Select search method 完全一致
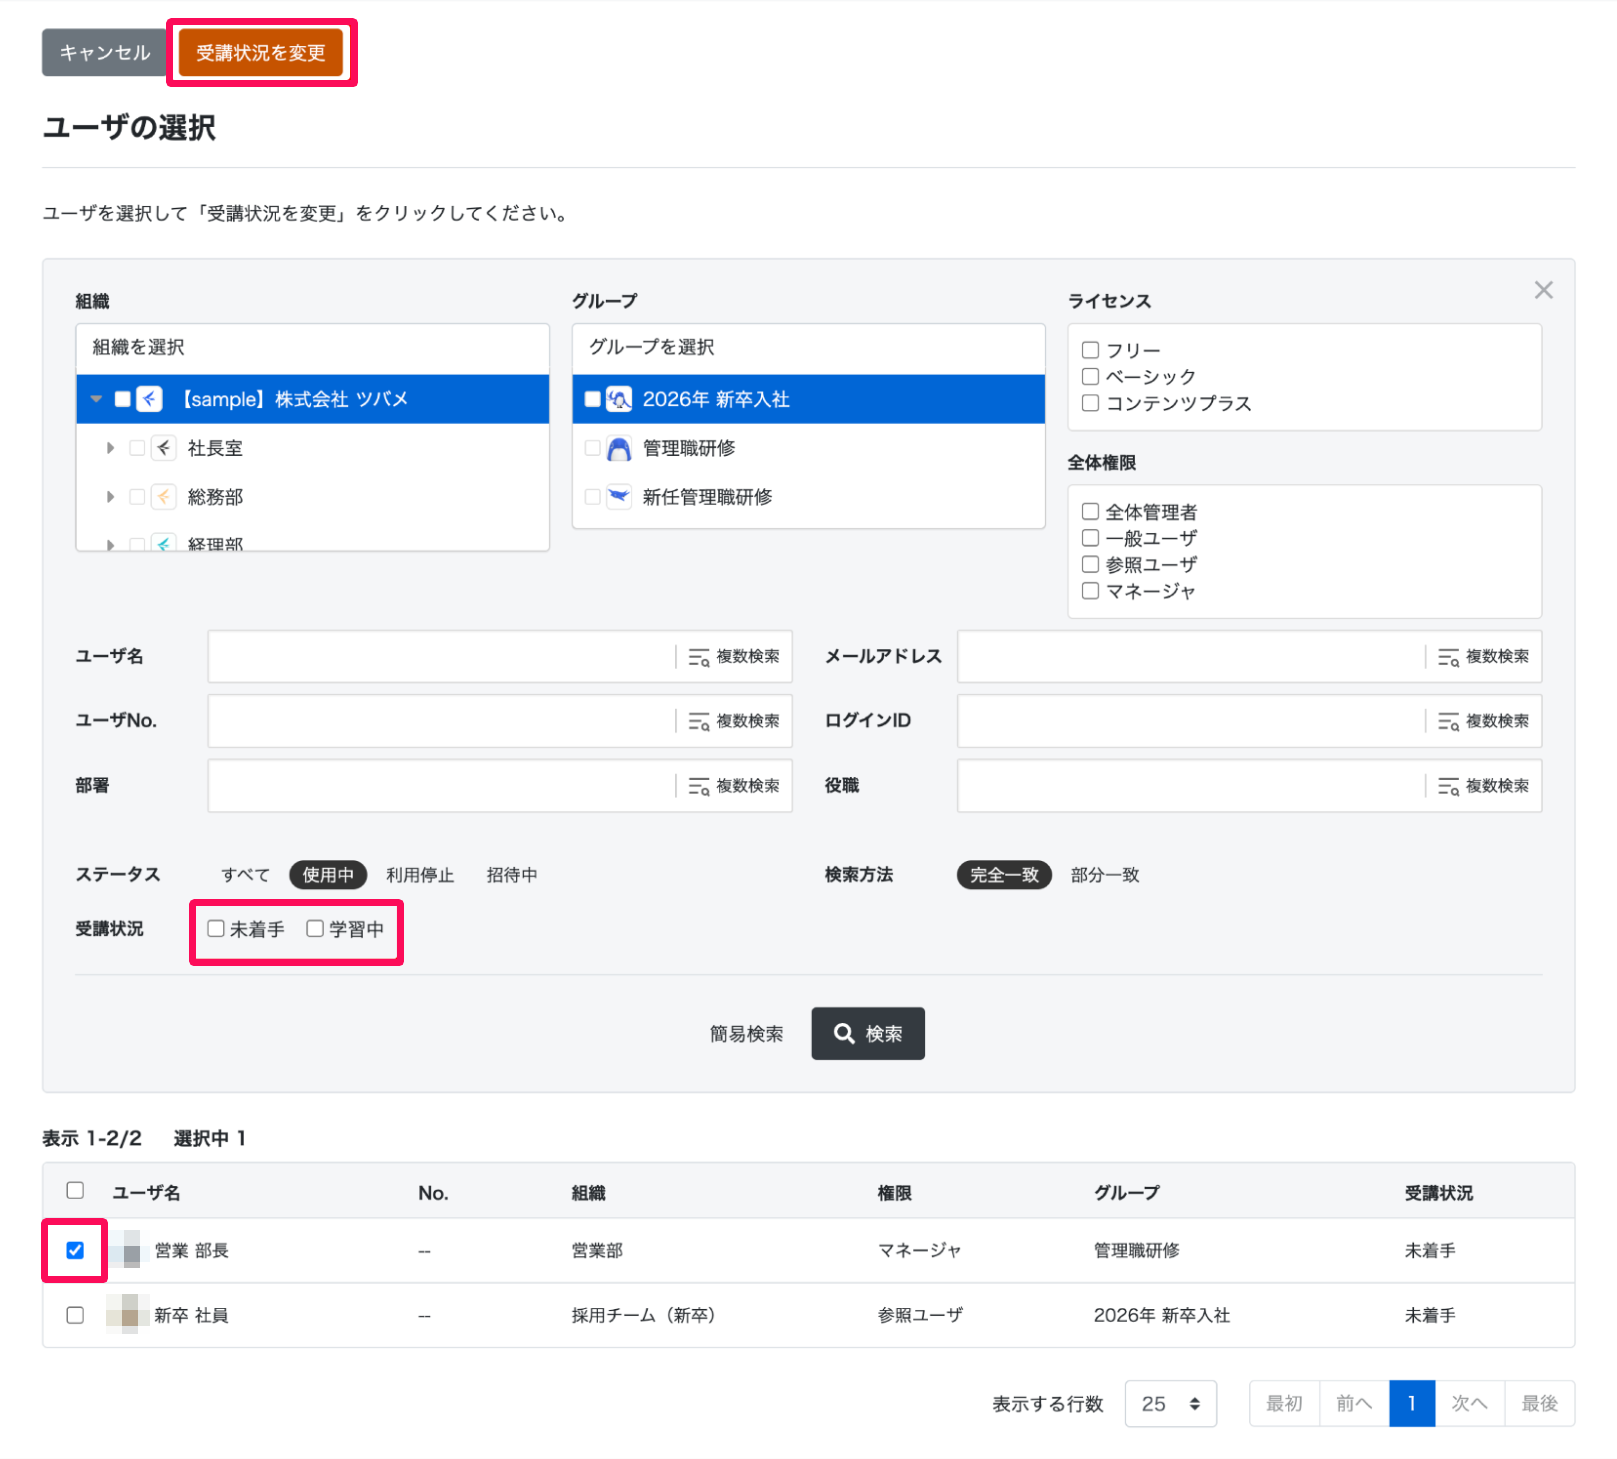 coord(1004,875)
